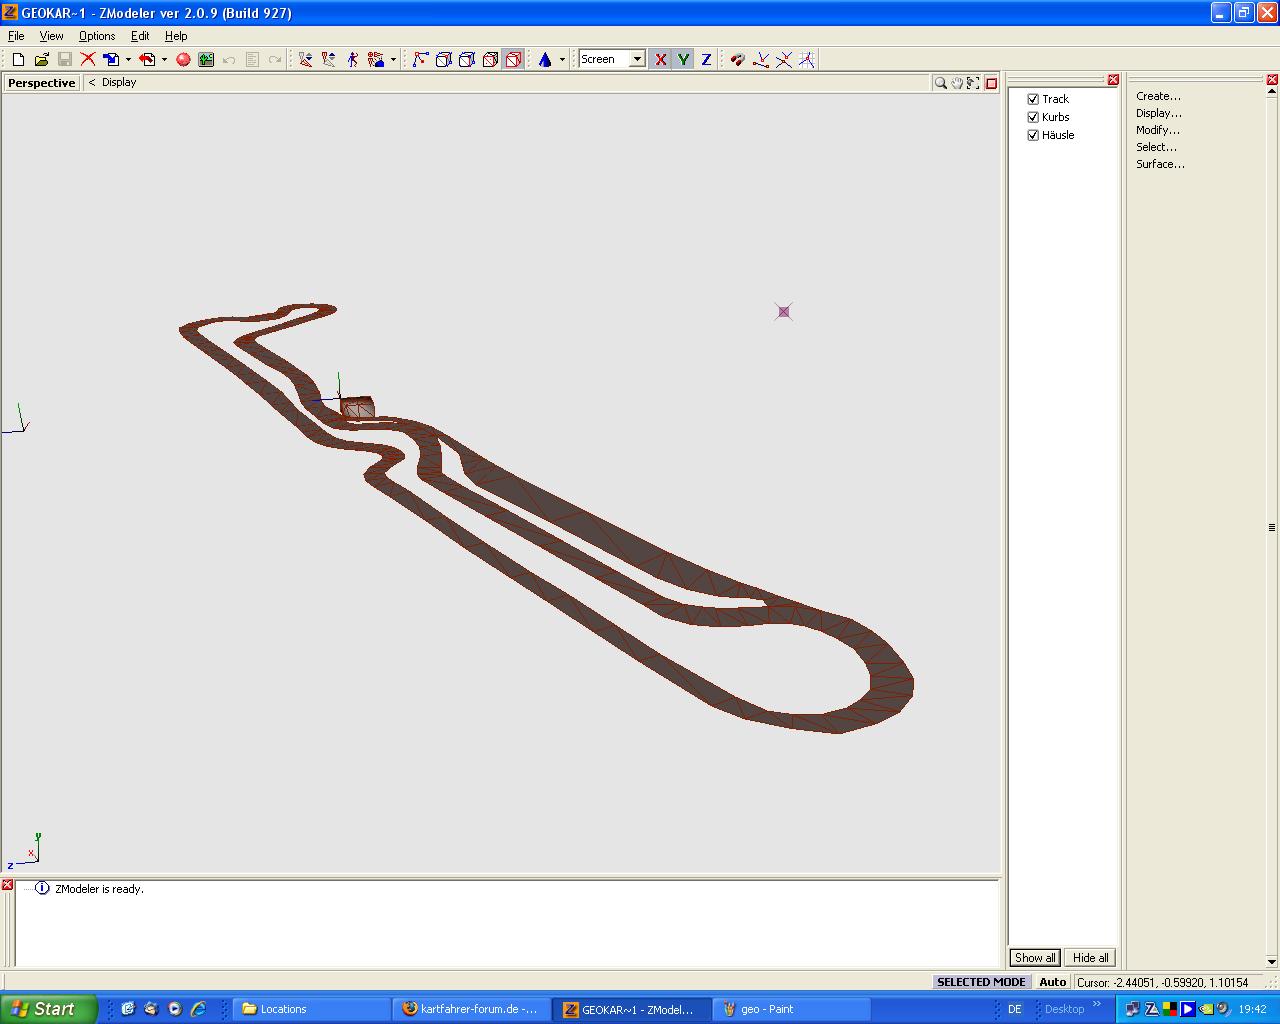The width and height of the screenshot is (1280, 1024).
Task: Click the red sphere render icon
Action: (x=183, y=60)
